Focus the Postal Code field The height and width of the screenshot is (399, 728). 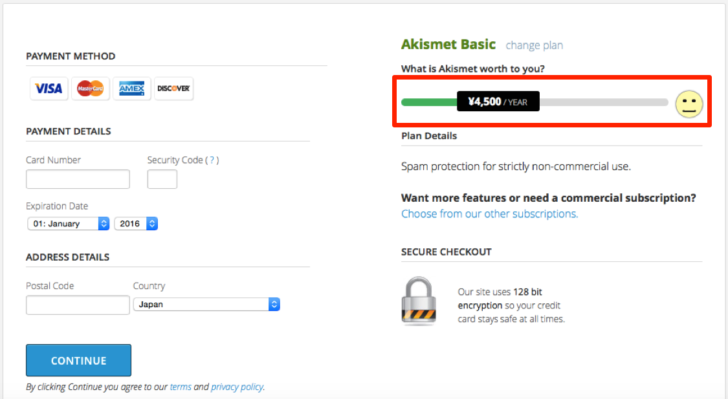(78, 305)
